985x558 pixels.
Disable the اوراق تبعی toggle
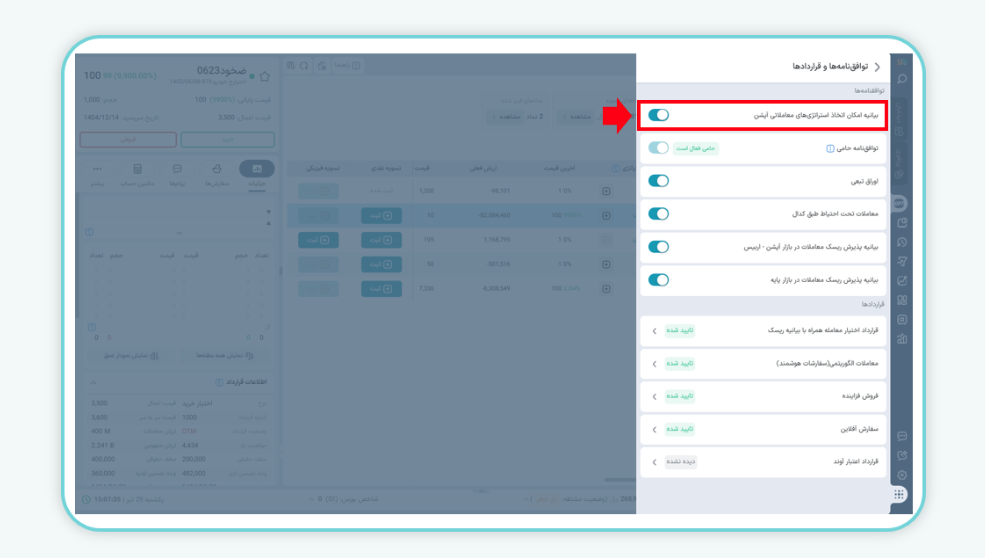coord(658,181)
